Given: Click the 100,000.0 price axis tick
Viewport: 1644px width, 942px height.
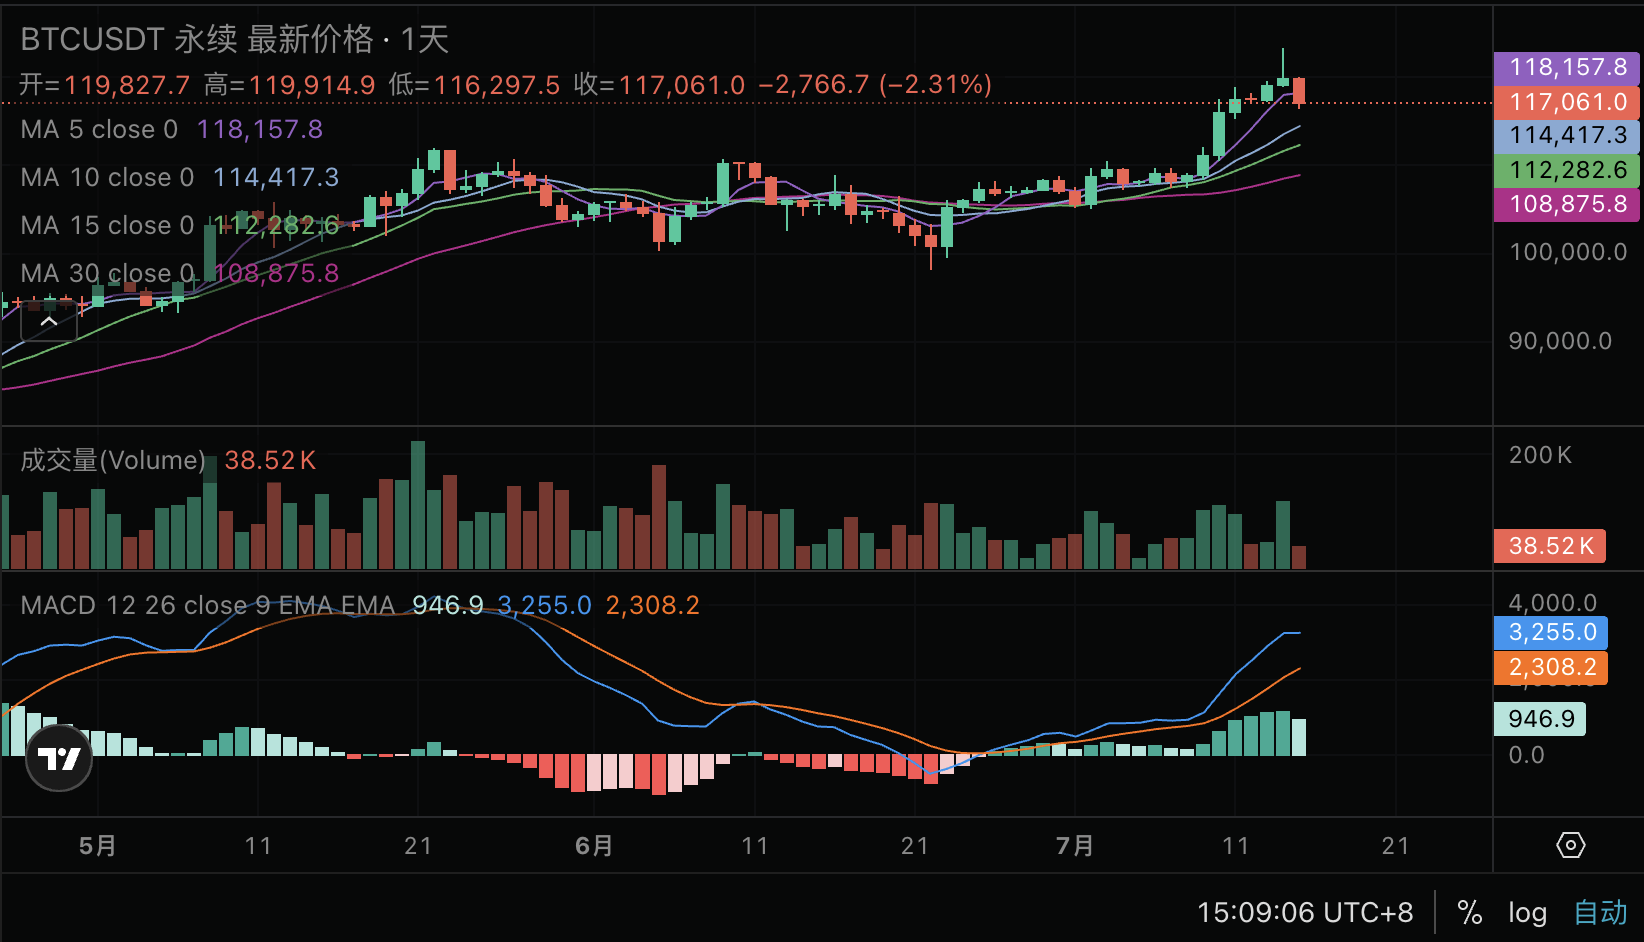Looking at the screenshot, I should point(1568,252).
